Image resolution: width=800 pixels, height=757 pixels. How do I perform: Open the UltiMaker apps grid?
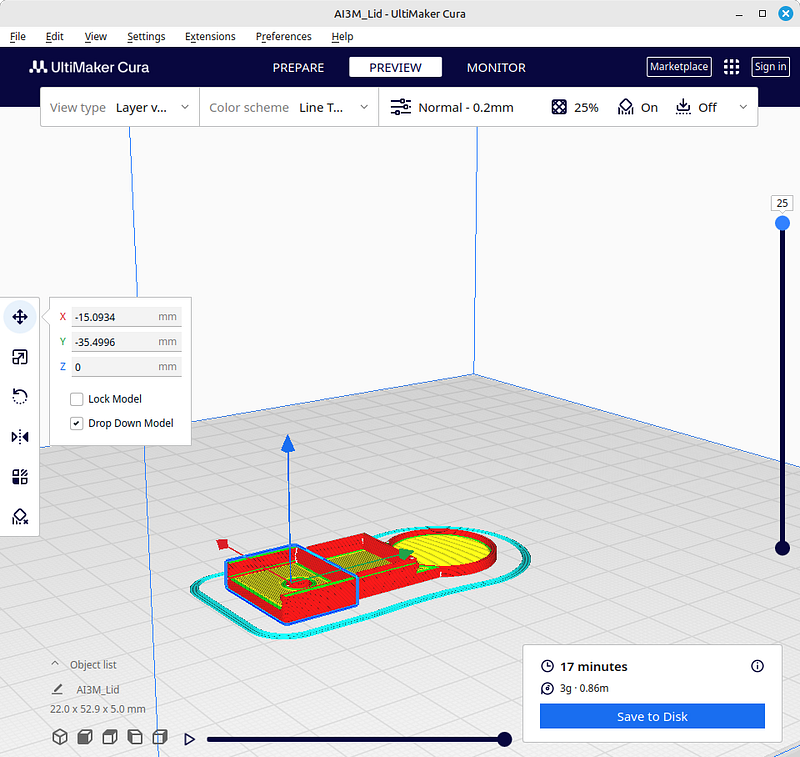point(731,67)
